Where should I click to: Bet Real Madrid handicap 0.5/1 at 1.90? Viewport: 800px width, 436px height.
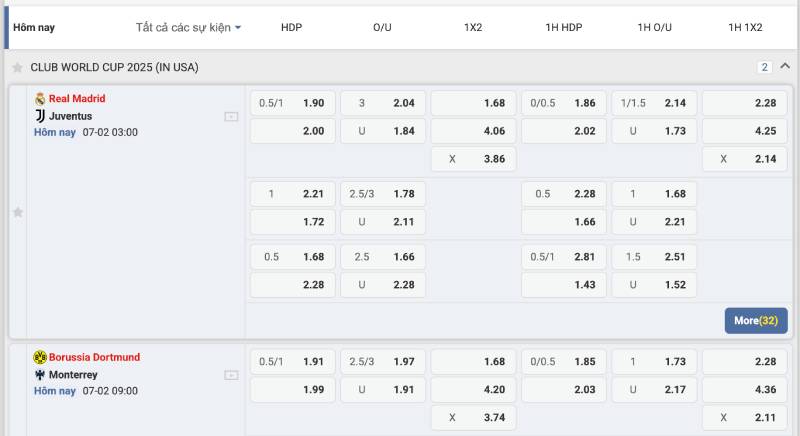291,103
